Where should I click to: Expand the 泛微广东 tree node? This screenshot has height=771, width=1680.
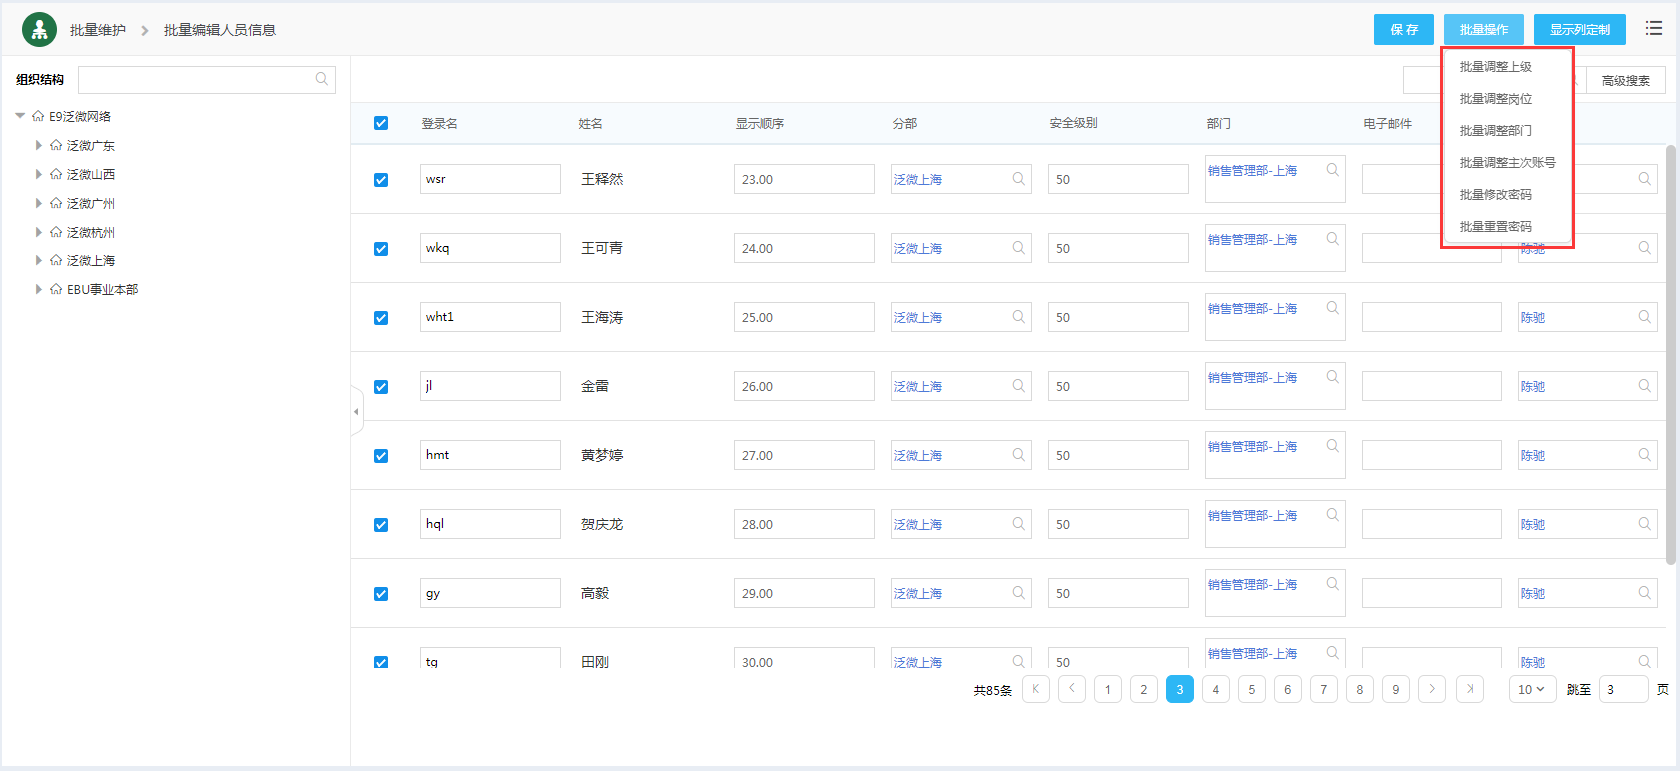[39, 145]
